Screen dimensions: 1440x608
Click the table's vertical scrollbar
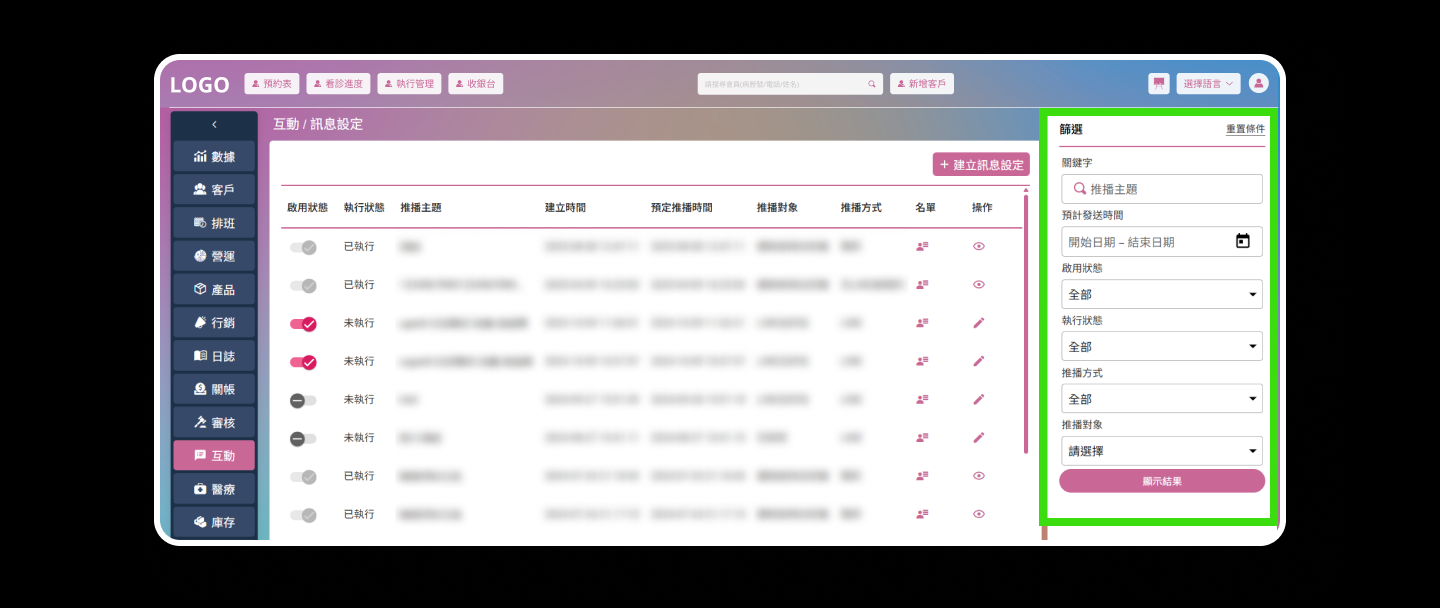point(1026,320)
